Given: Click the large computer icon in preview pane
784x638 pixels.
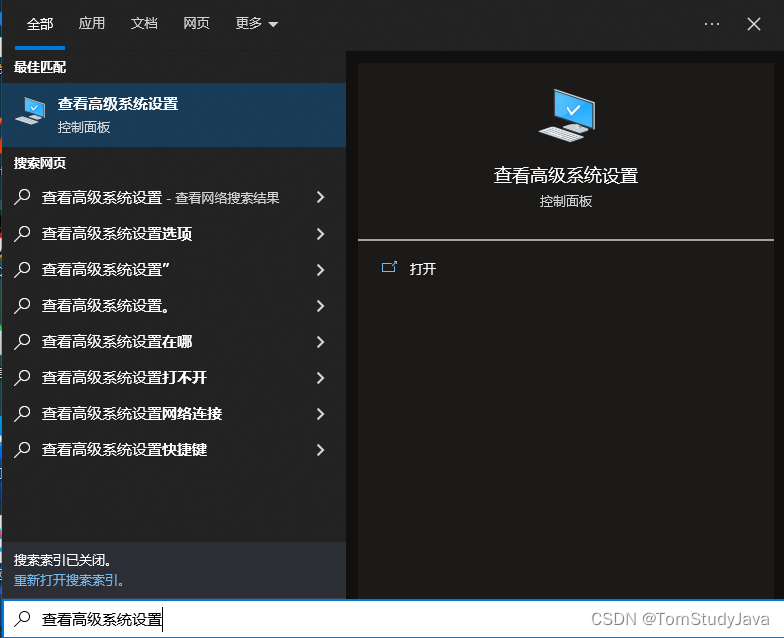Looking at the screenshot, I should [x=566, y=116].
